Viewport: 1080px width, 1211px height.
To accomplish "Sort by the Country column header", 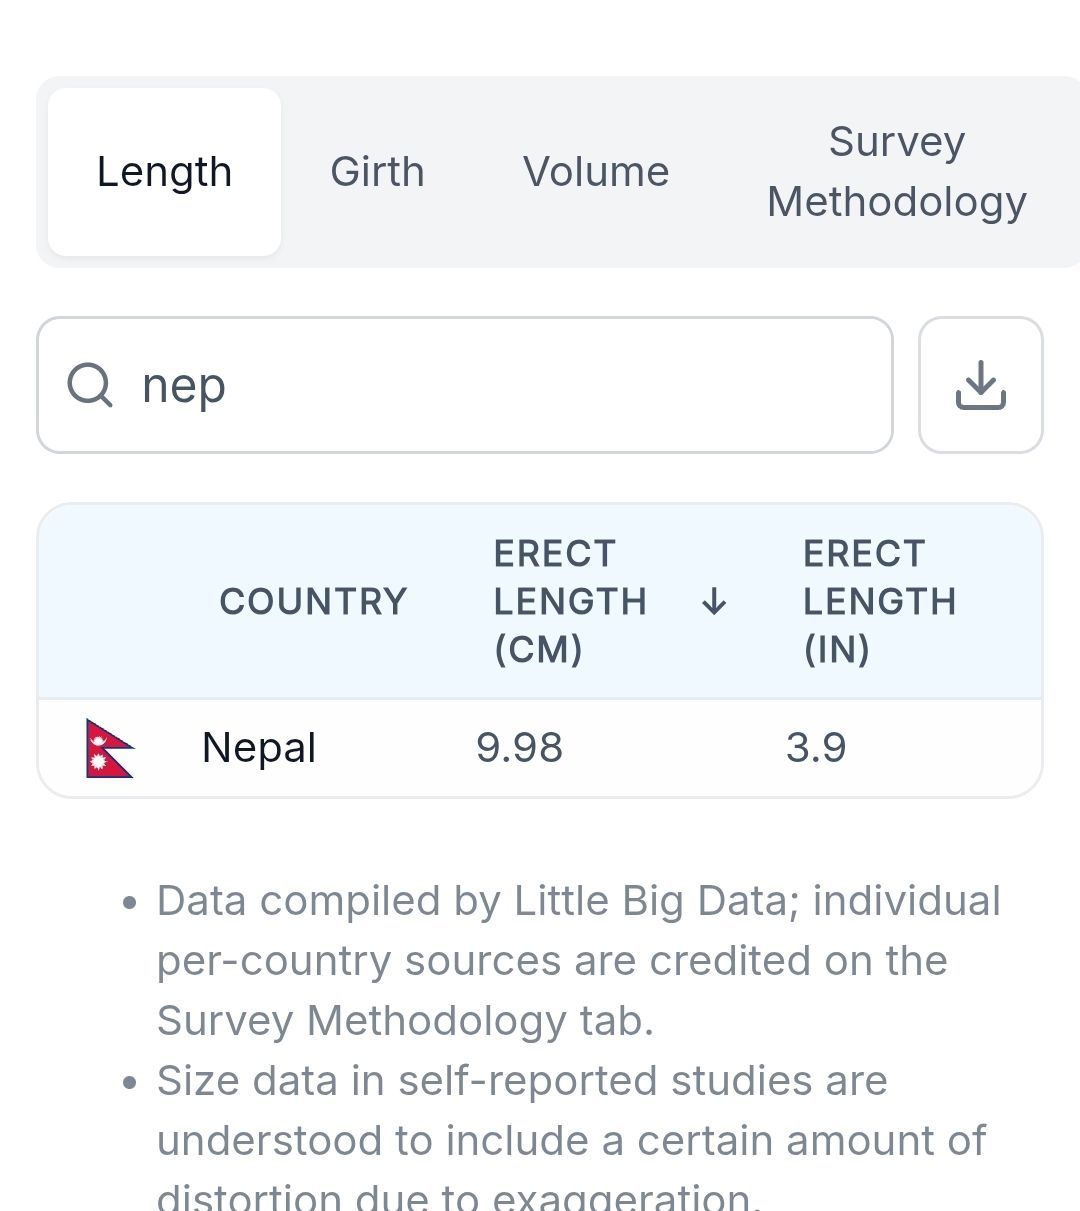I will [313, 602].
